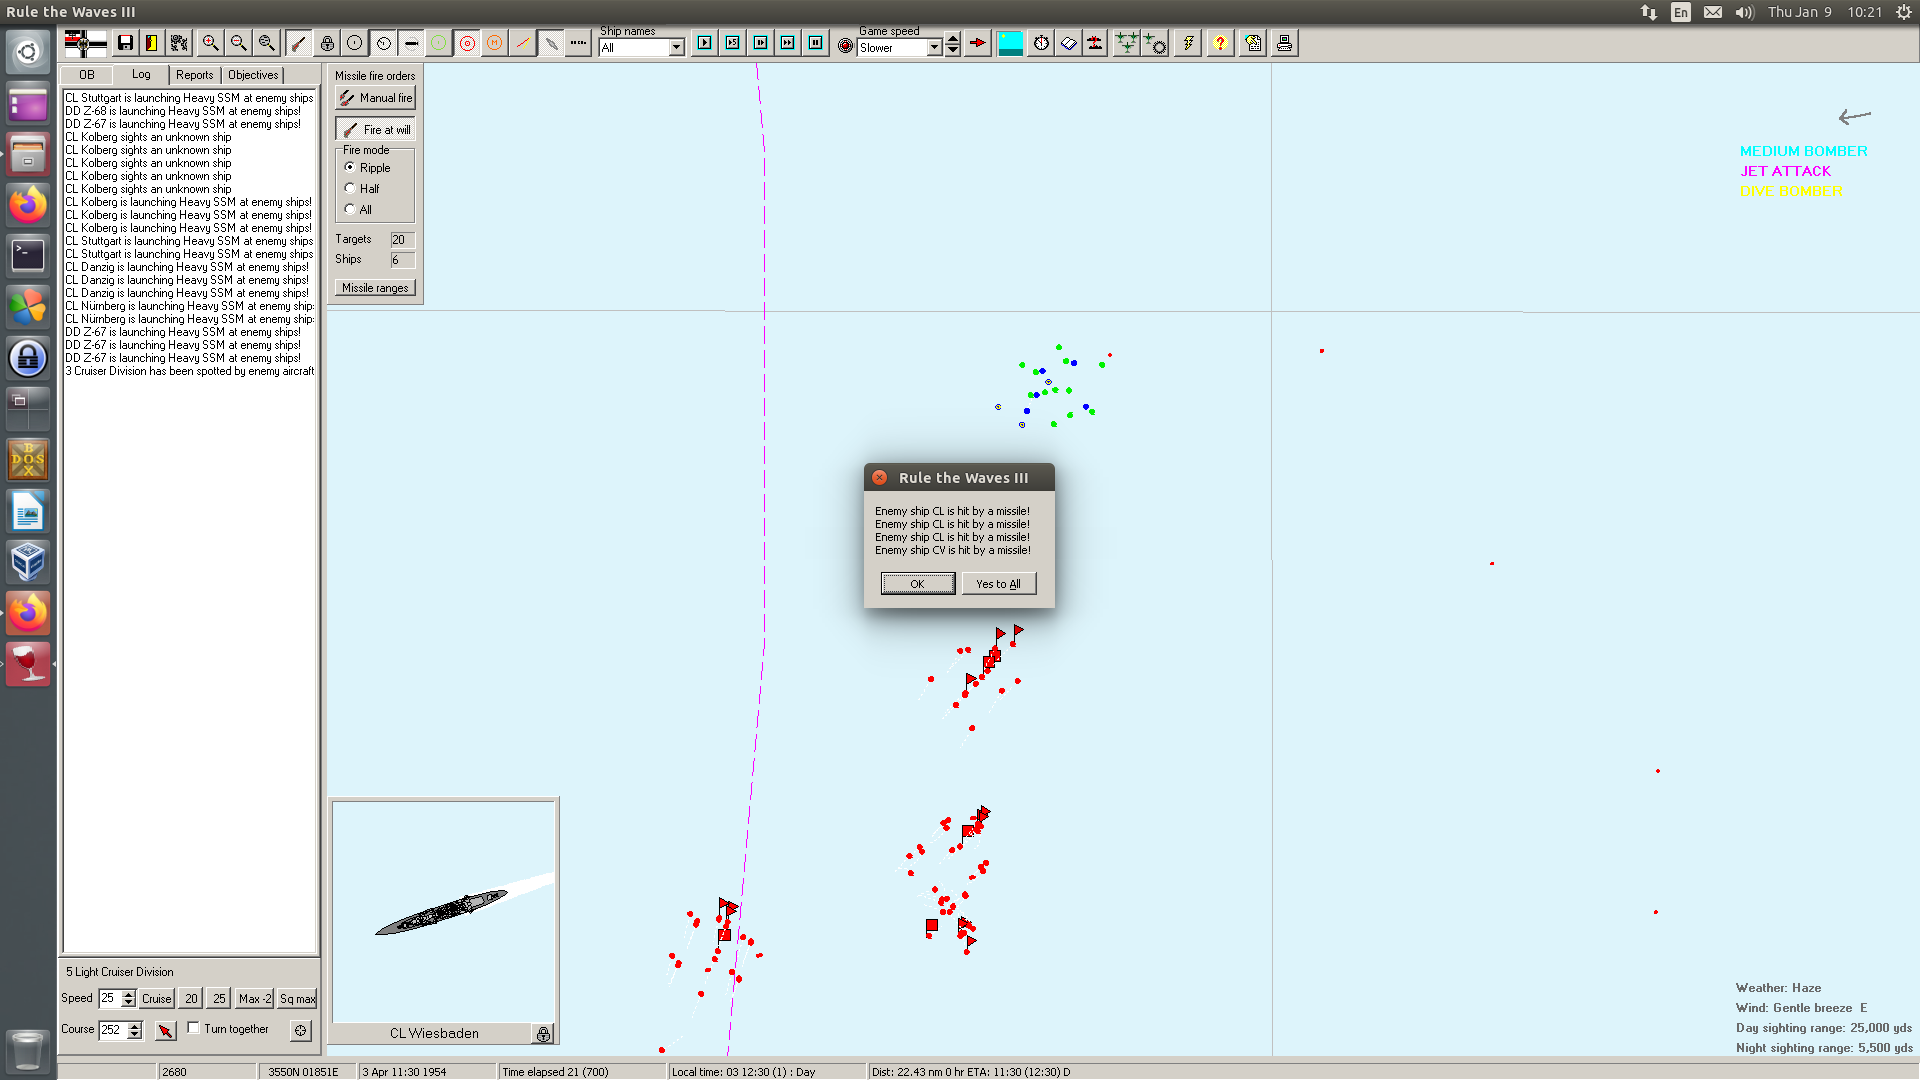Click the sinking ship icon
This screenshot has width=1920, height=1080.
(x=1096, y=43)
